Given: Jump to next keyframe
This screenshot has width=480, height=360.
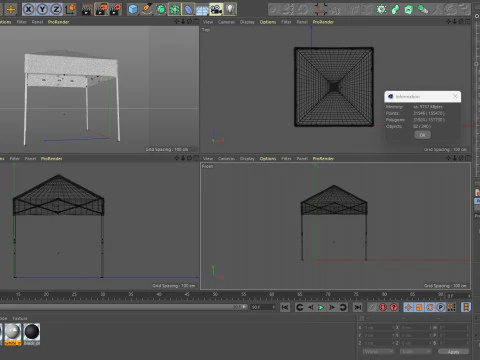Looking at the screenshot, I should (343, 307).
